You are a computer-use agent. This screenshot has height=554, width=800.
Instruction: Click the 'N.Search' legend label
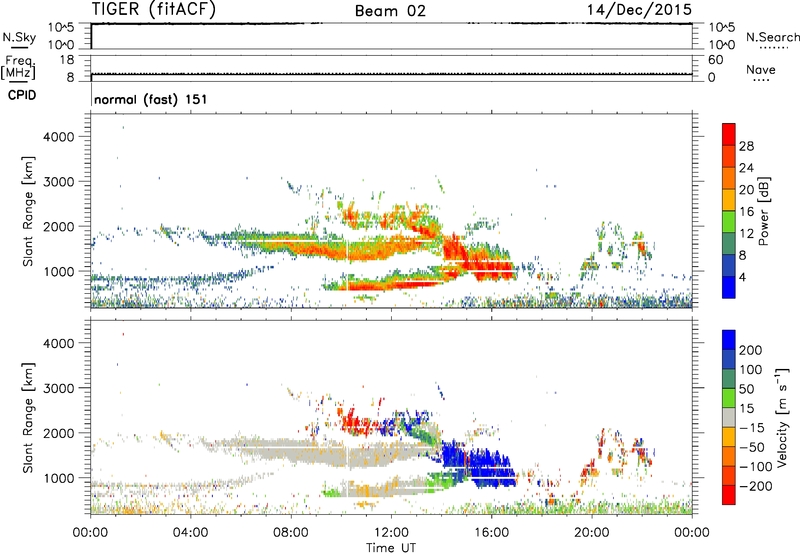point(773,37)
